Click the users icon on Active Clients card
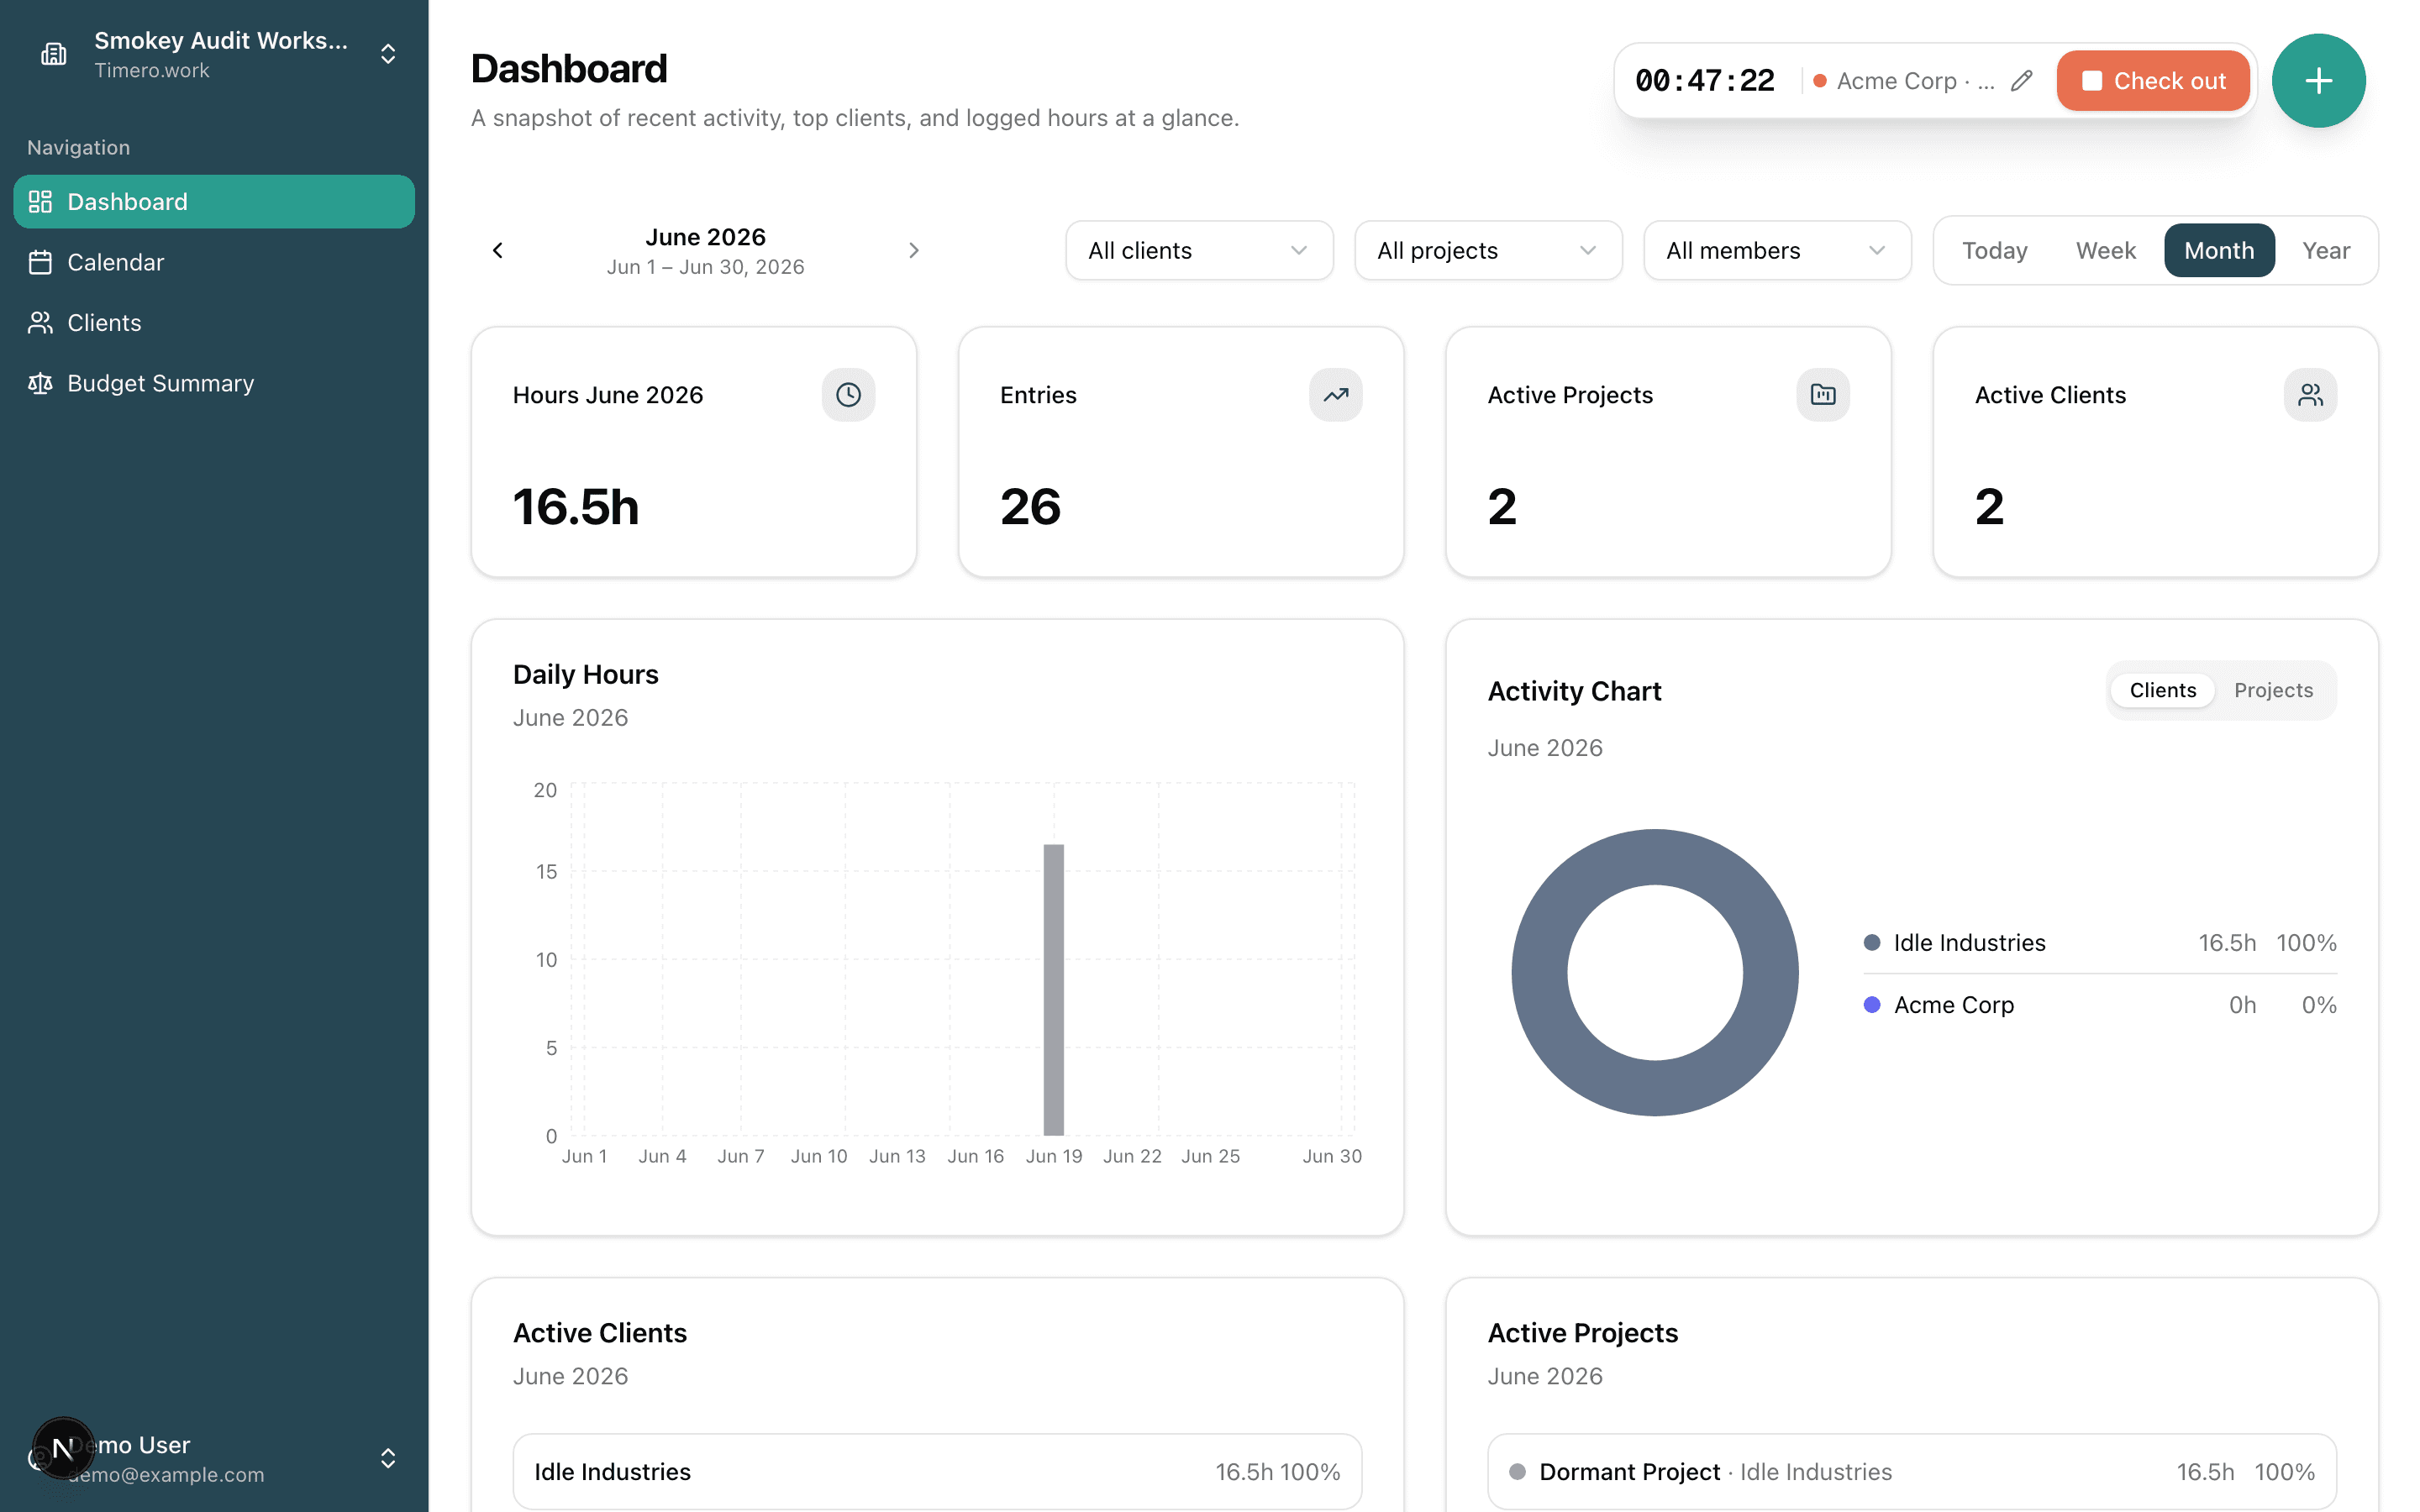This screenshot has width=2420, height=1512. coord(2310,395)
